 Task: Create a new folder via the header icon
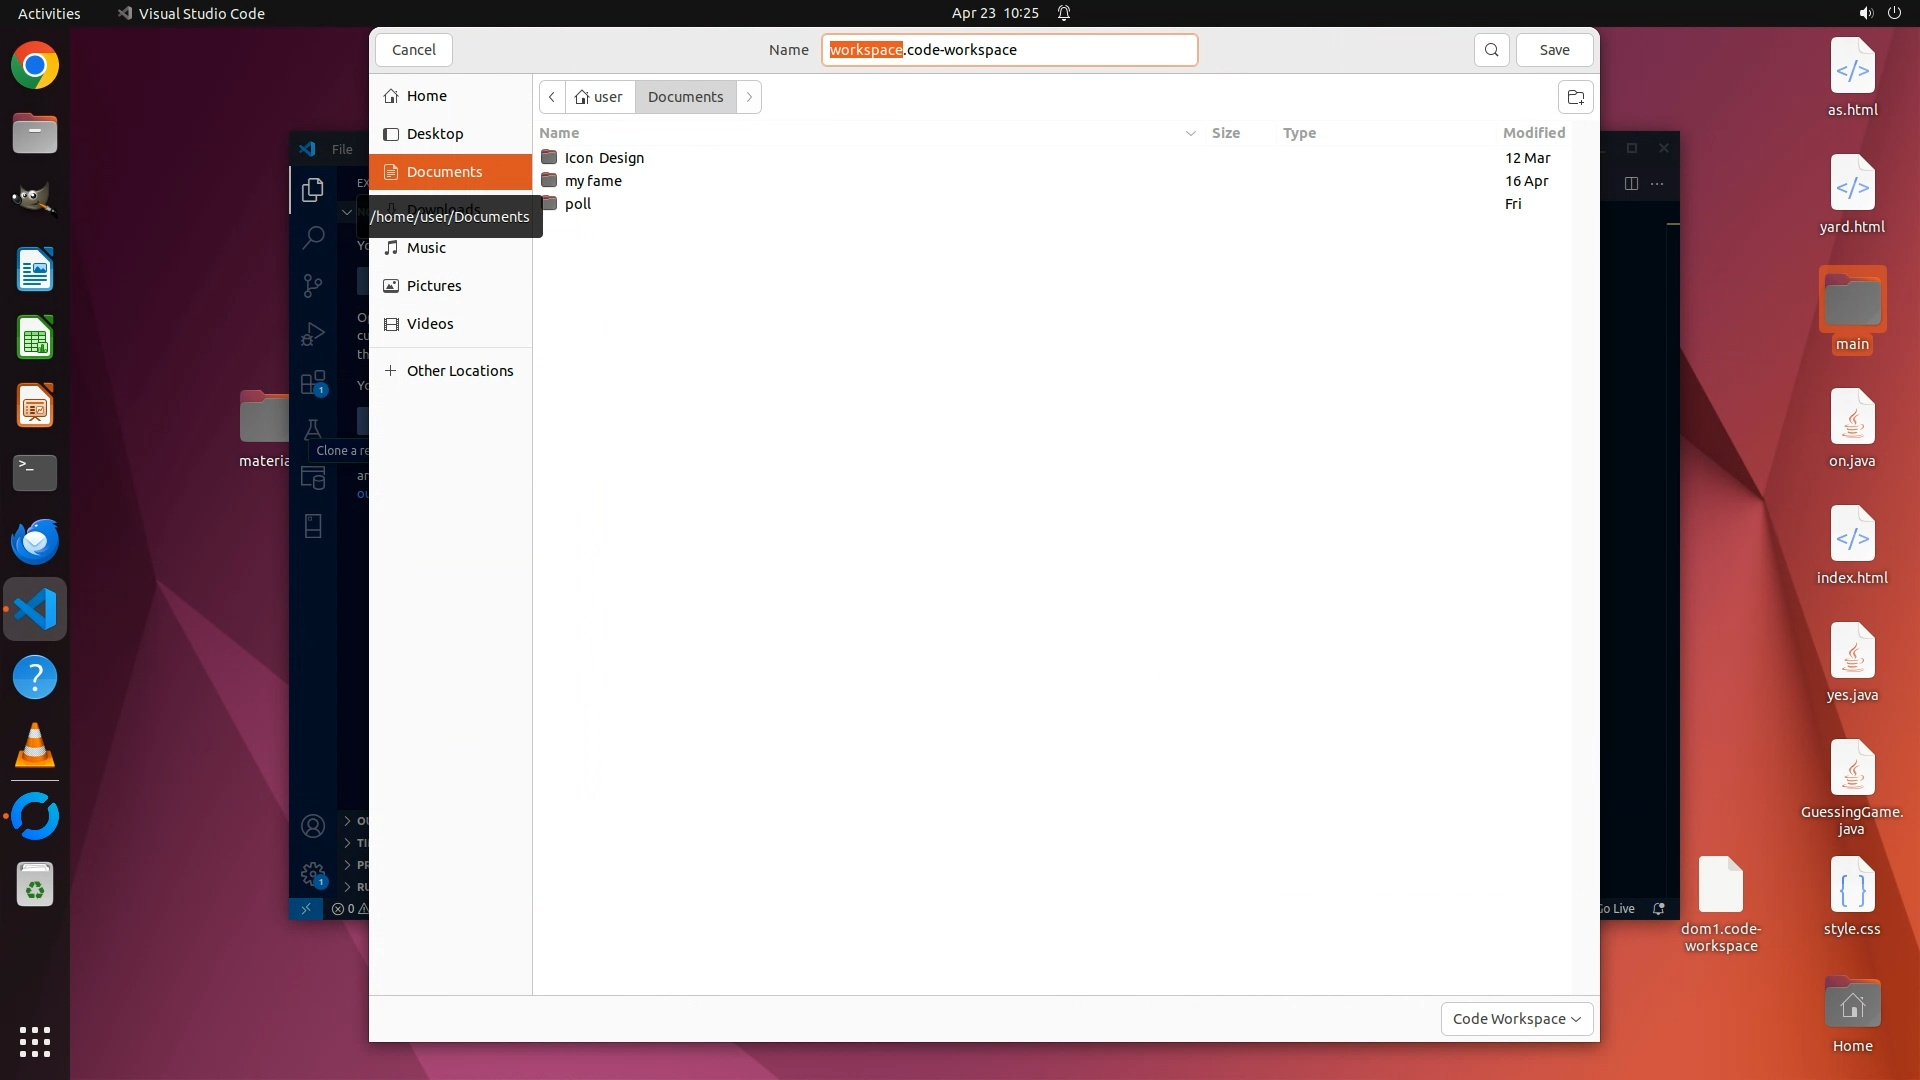pos(1575,97)
